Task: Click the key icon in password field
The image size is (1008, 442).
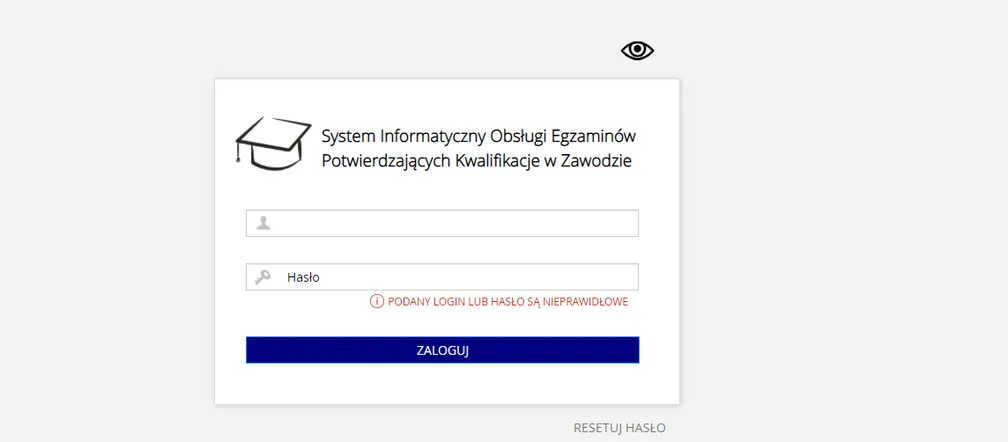Action: click(x=263, y=277)
